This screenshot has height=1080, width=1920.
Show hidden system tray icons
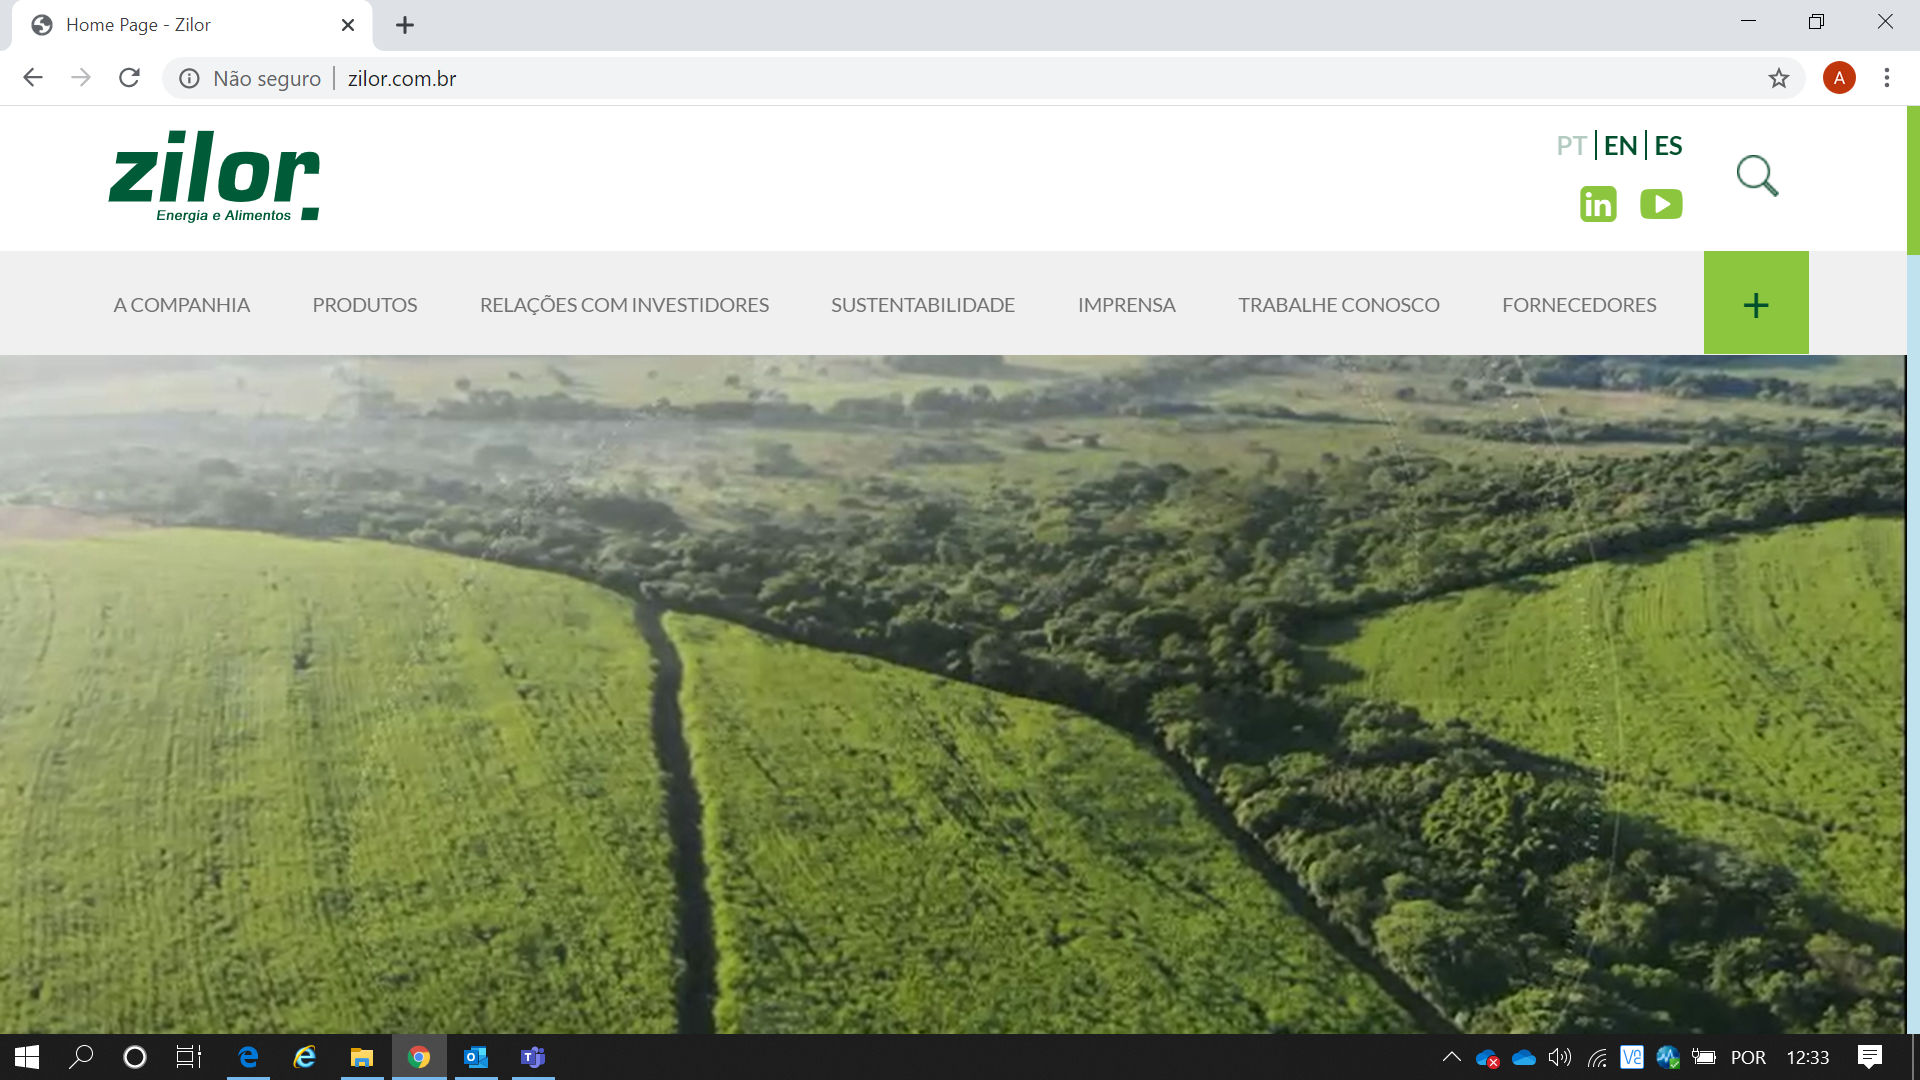tap(1452, 1057)
